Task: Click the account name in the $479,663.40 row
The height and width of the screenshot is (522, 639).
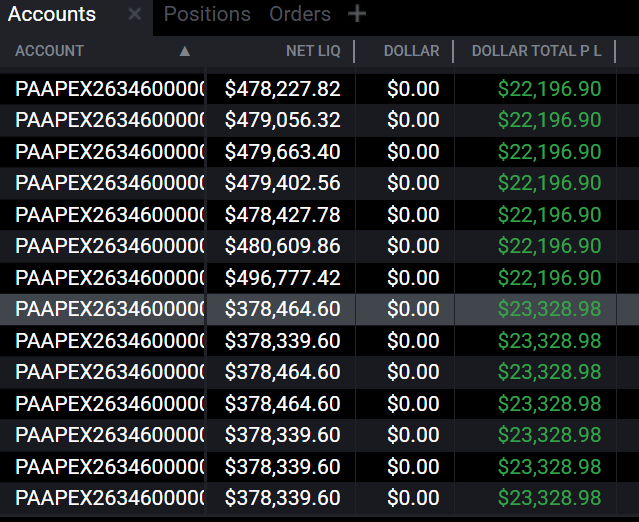Action: point(110,152)
